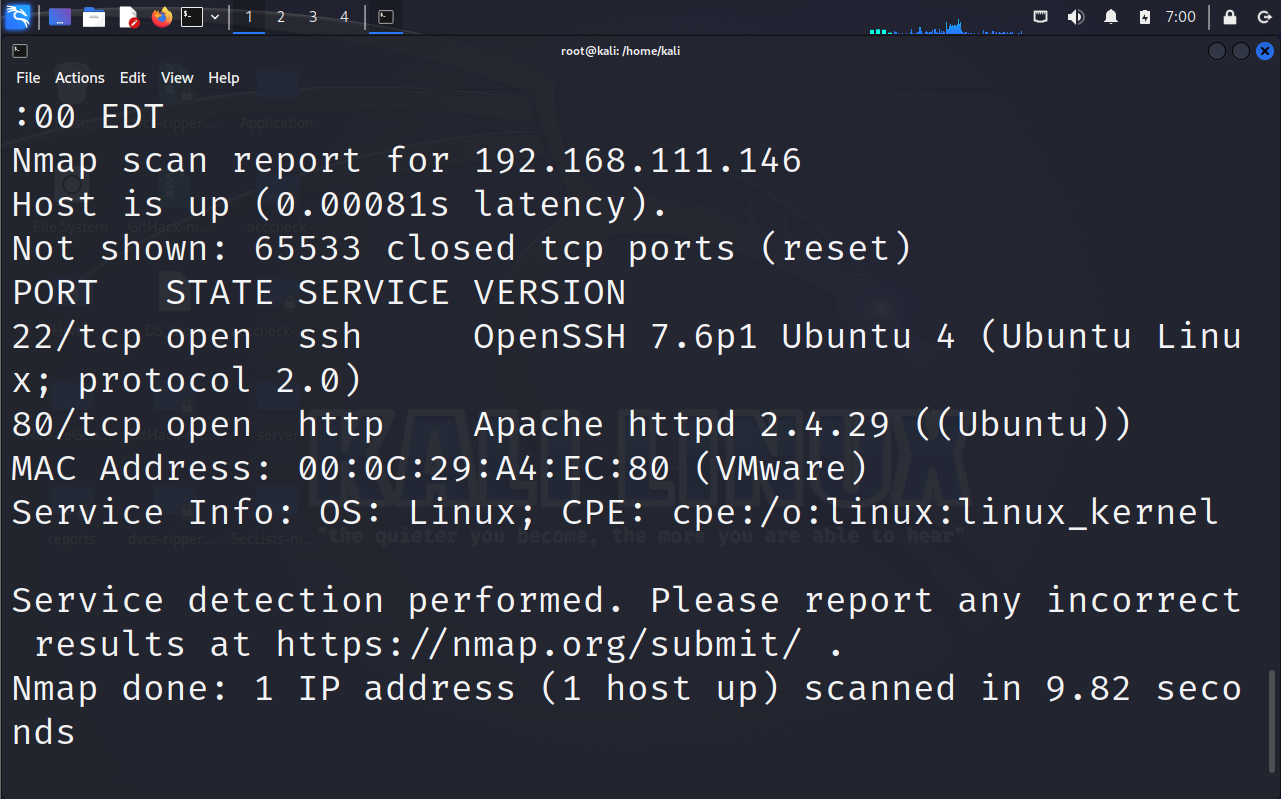Click the window title 'root@kali: /home/kali'
The height and width of the screenshot is (799, 1281).
pyautogui.click(x=621, y=51)
